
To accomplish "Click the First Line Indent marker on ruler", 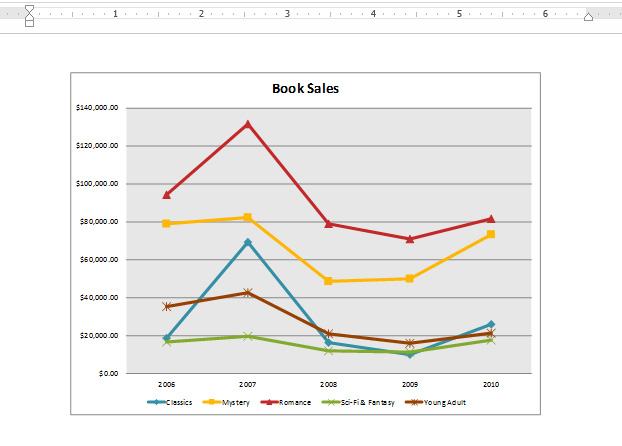I will [29, 9].
